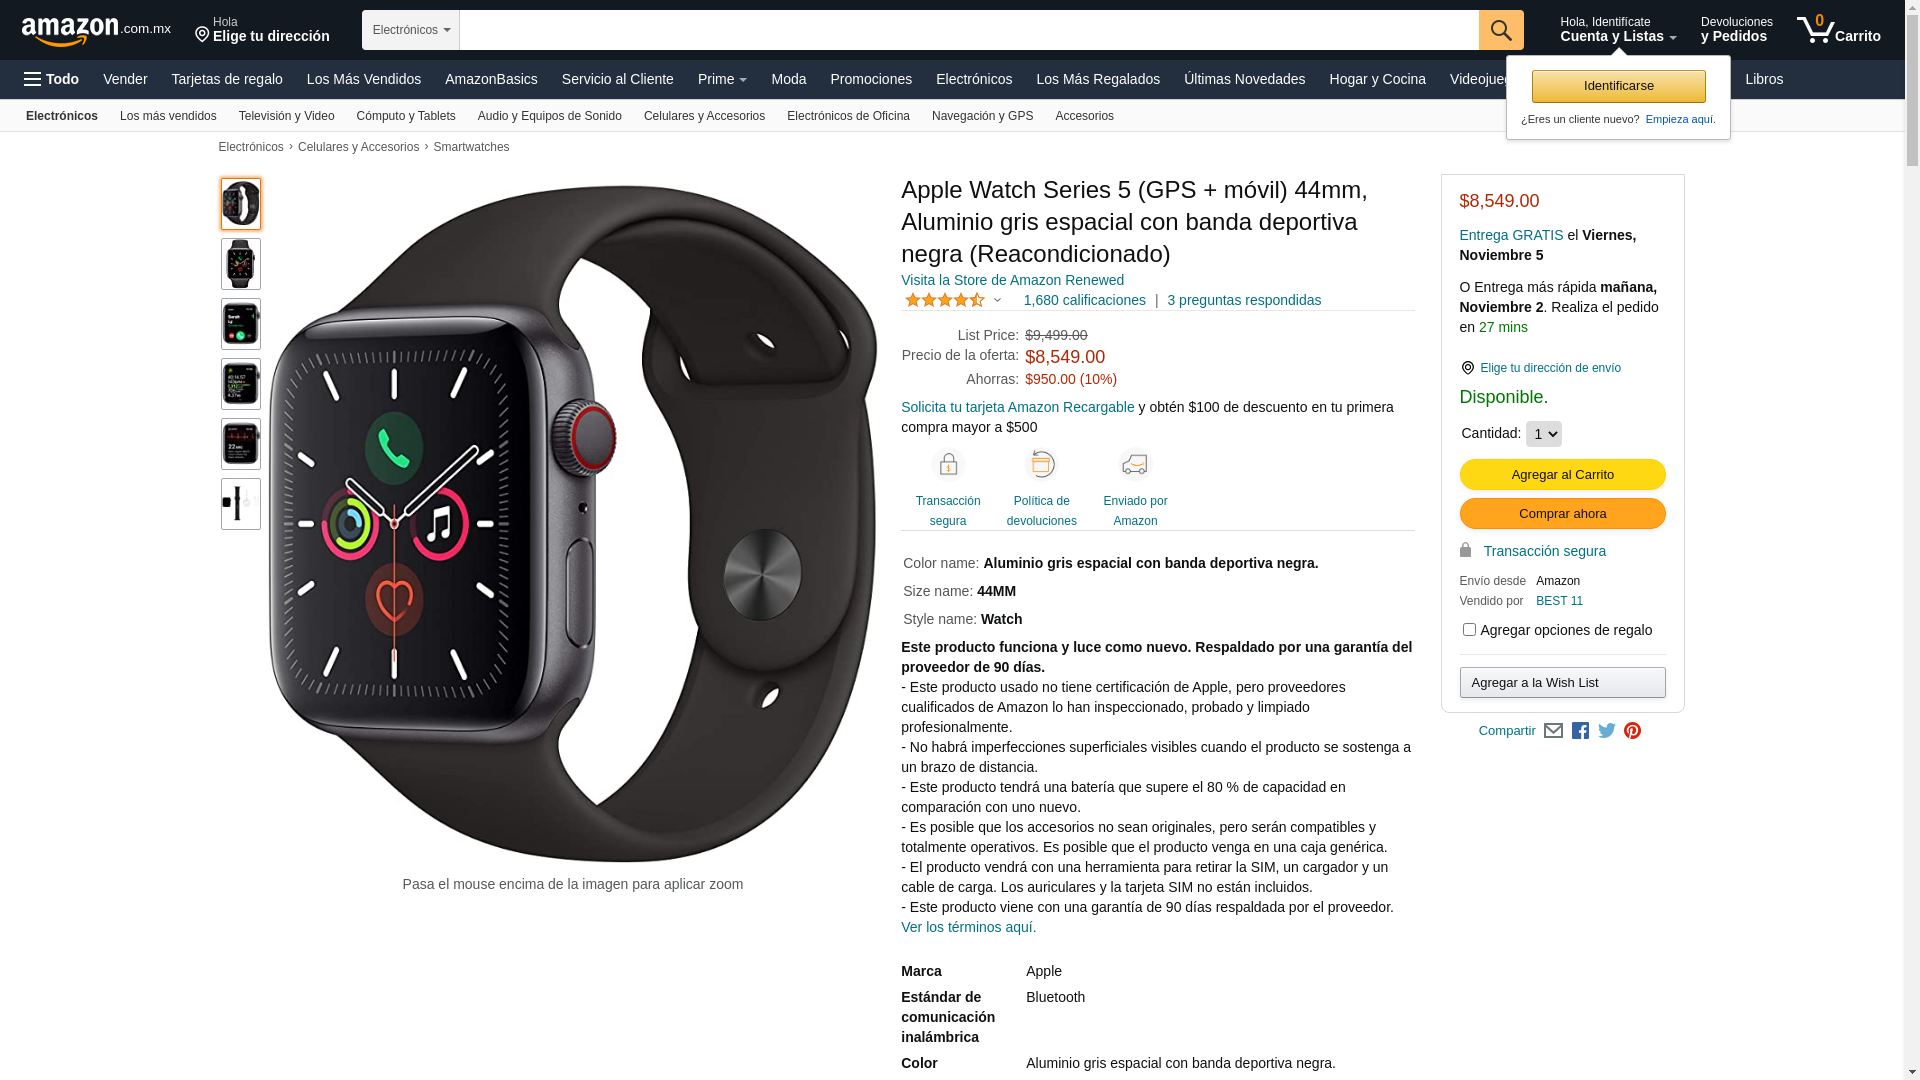Share product on Pinterest icon
This screenshot has height=1080, width=1920.
pyautogui.click(x=1632, y=731)
